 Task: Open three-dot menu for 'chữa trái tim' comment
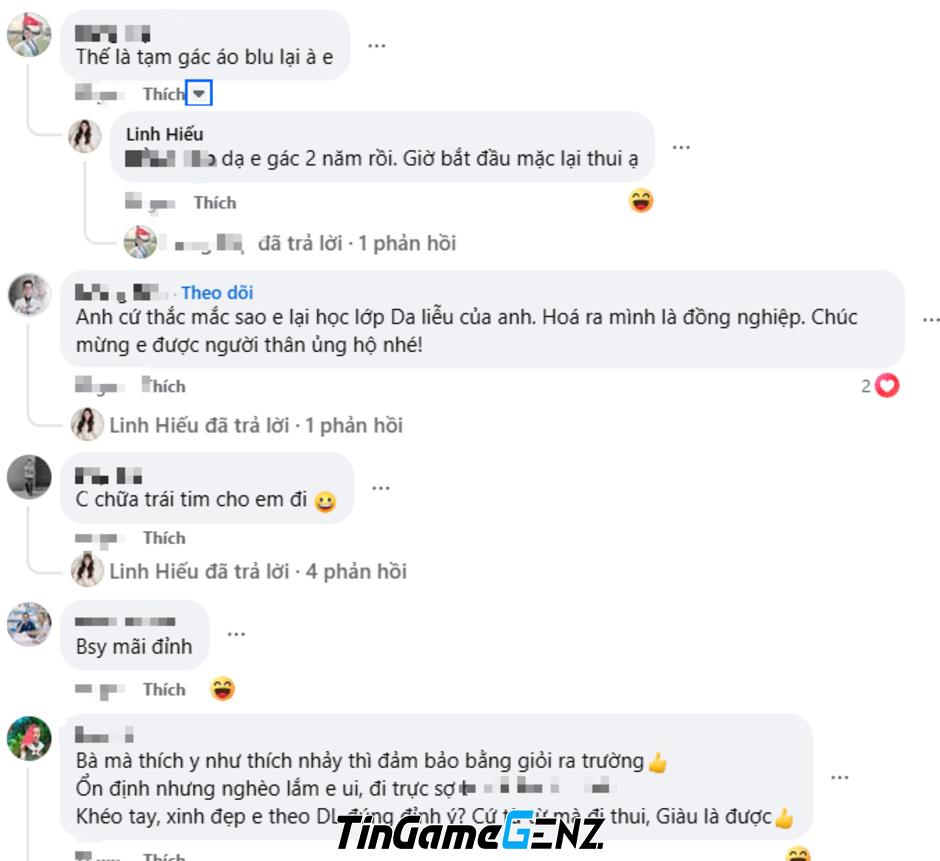381,488
